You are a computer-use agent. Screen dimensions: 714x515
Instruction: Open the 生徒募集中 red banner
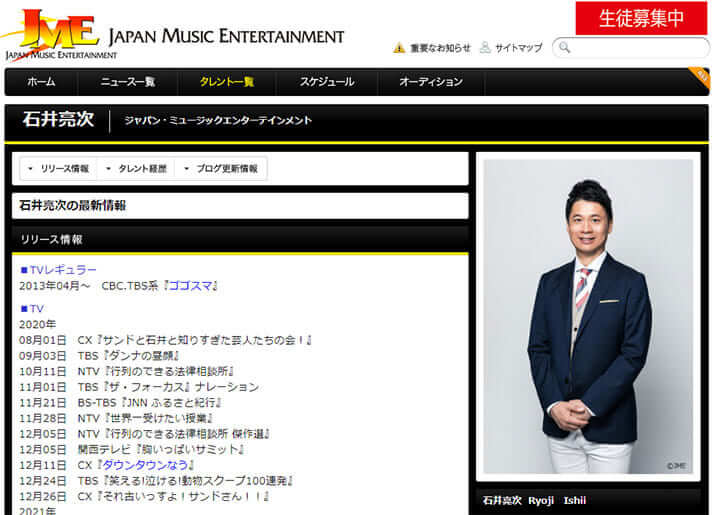(641, 18)
